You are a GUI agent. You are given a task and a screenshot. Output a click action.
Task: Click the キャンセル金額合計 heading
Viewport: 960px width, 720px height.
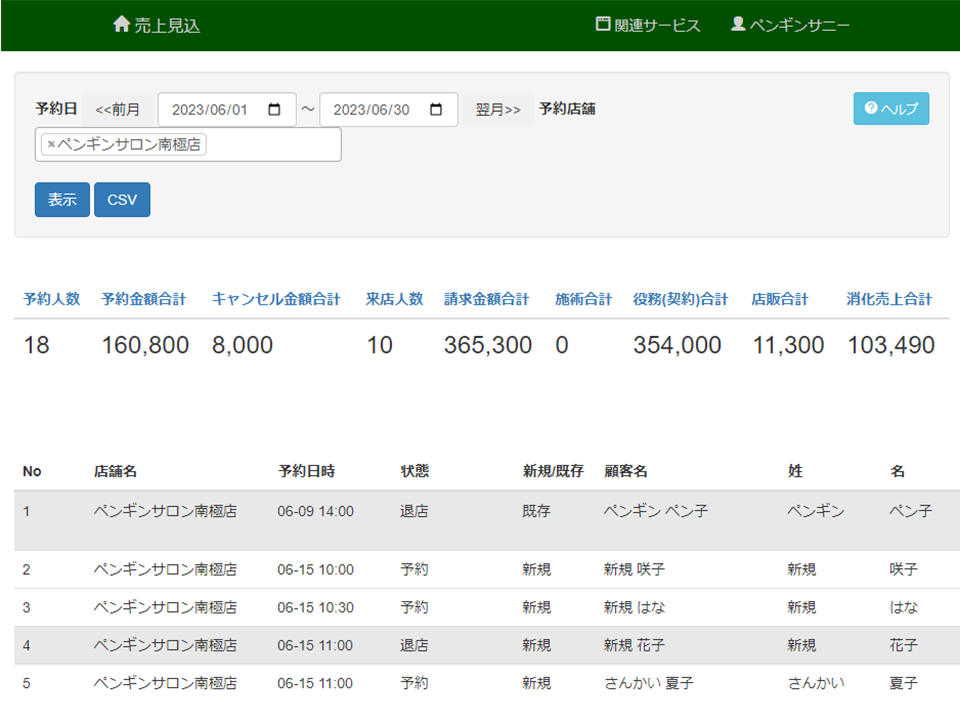276,299
